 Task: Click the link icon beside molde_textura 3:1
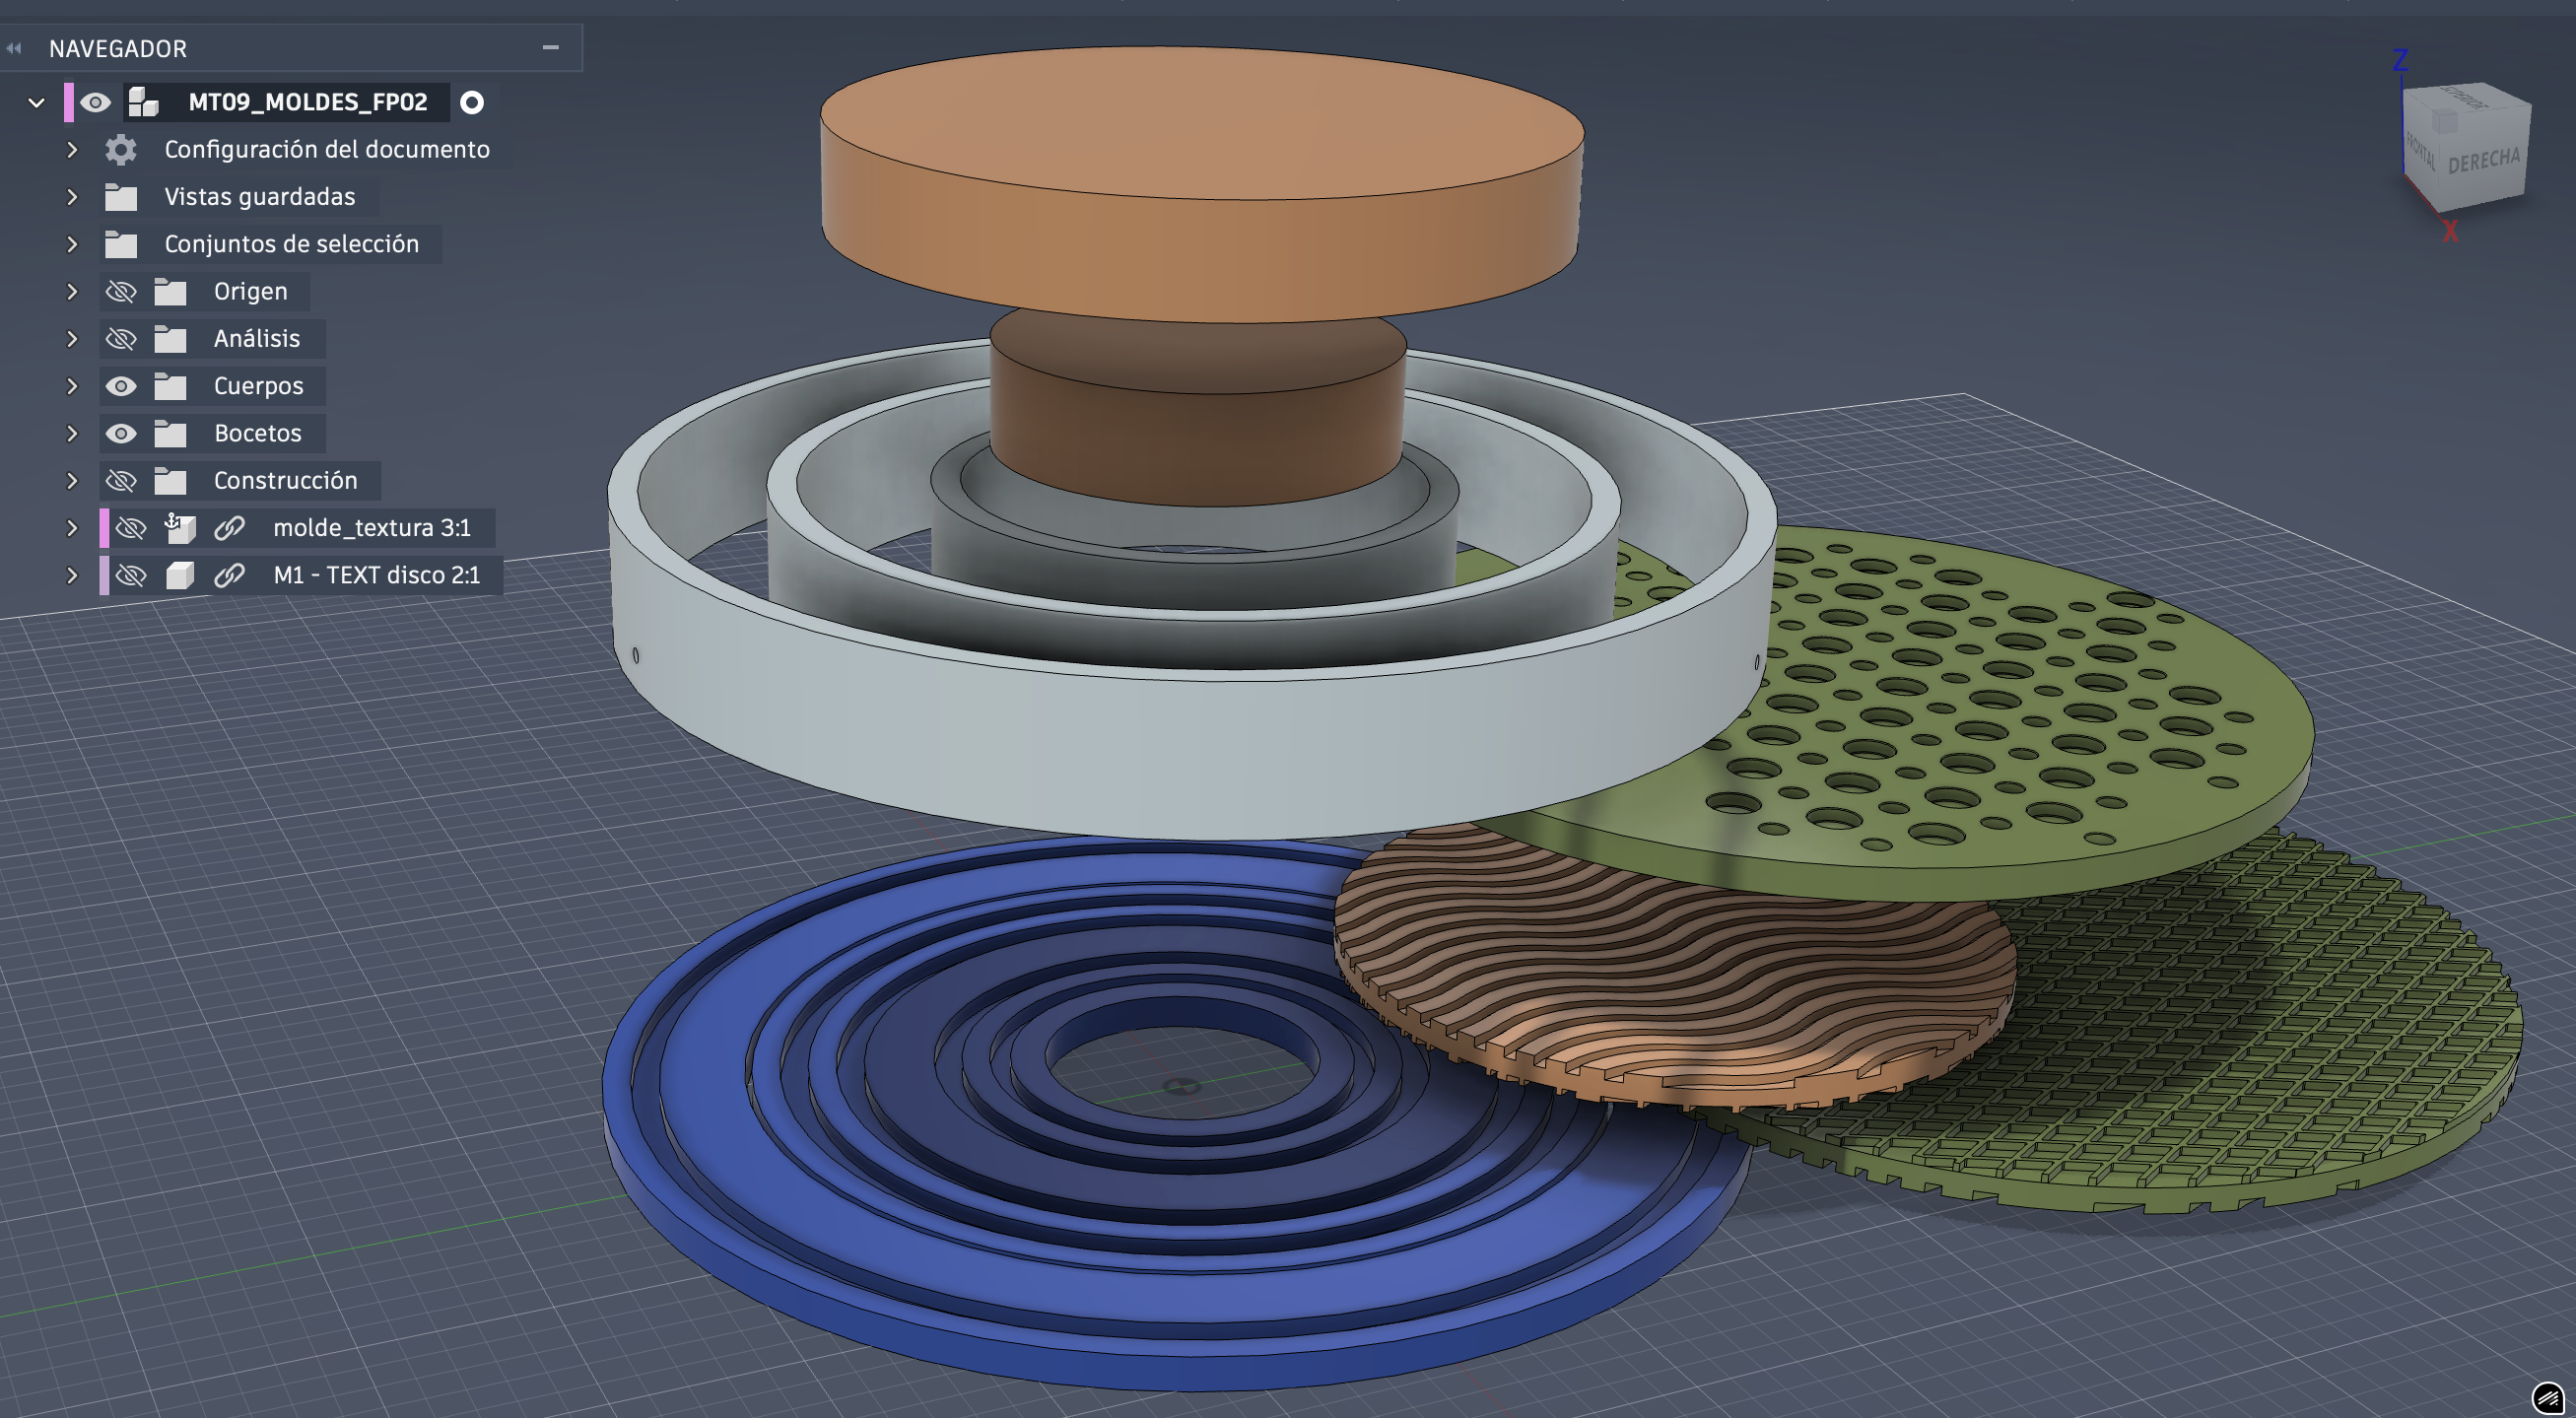coord(229,528)
